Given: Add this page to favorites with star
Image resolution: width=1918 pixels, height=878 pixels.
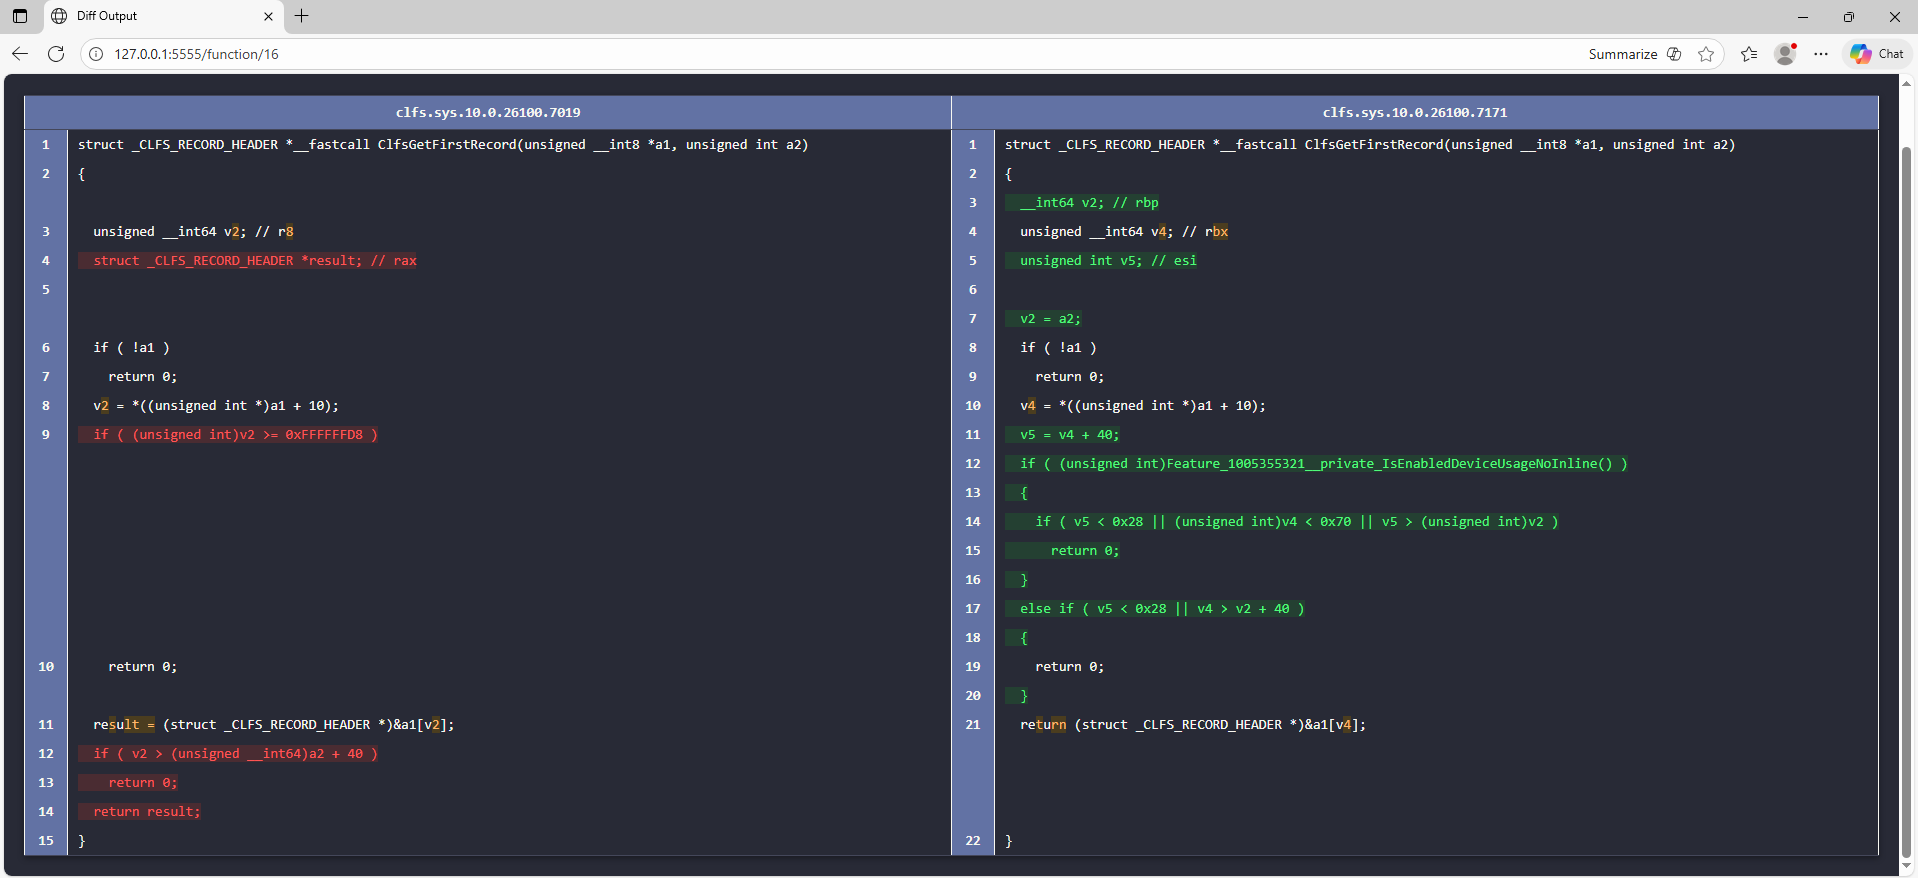Looking at the screenshot, I should [1706, 54].
